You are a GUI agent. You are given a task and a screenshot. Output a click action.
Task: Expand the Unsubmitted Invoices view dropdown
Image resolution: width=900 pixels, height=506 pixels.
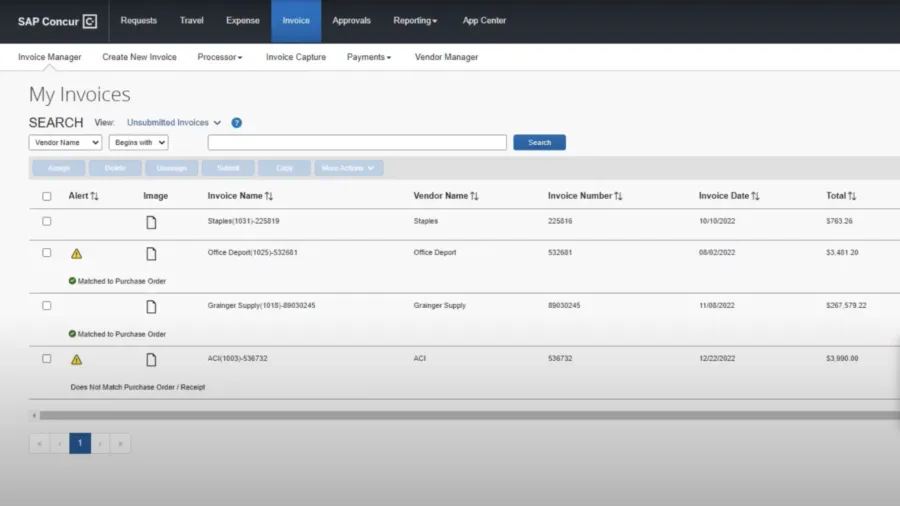click(x=174, y=123)
